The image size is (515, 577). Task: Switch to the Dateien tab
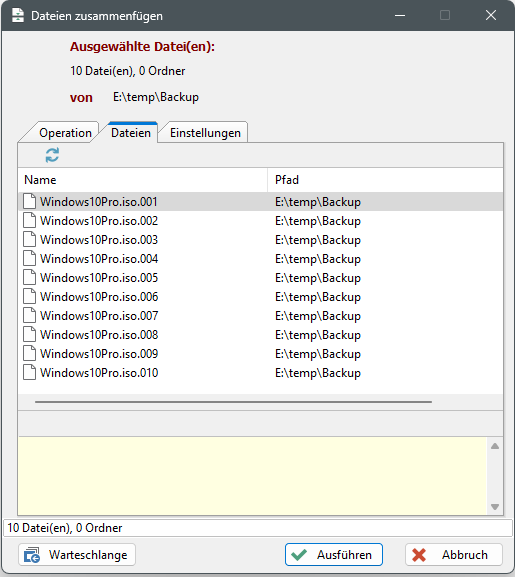pyautogui.click(x=131, y=132)
